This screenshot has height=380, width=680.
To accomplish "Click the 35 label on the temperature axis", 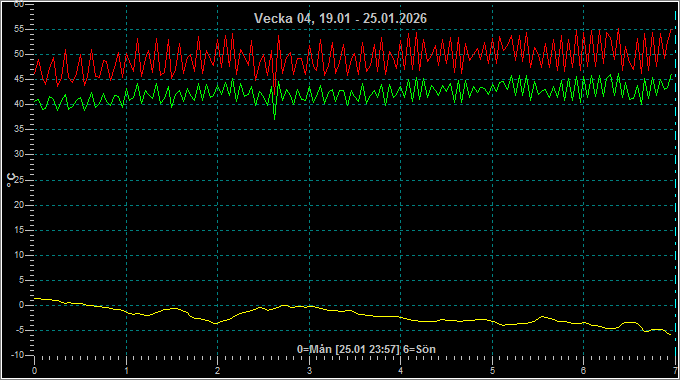I will (x=19, y=129).
